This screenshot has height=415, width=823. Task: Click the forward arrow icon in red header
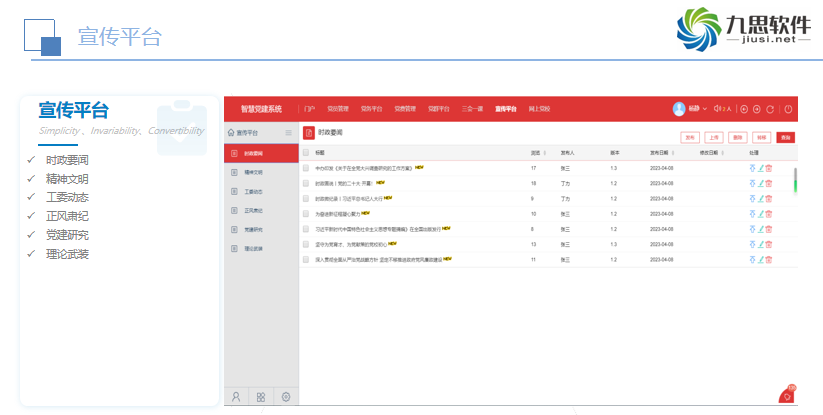(756, 109)
